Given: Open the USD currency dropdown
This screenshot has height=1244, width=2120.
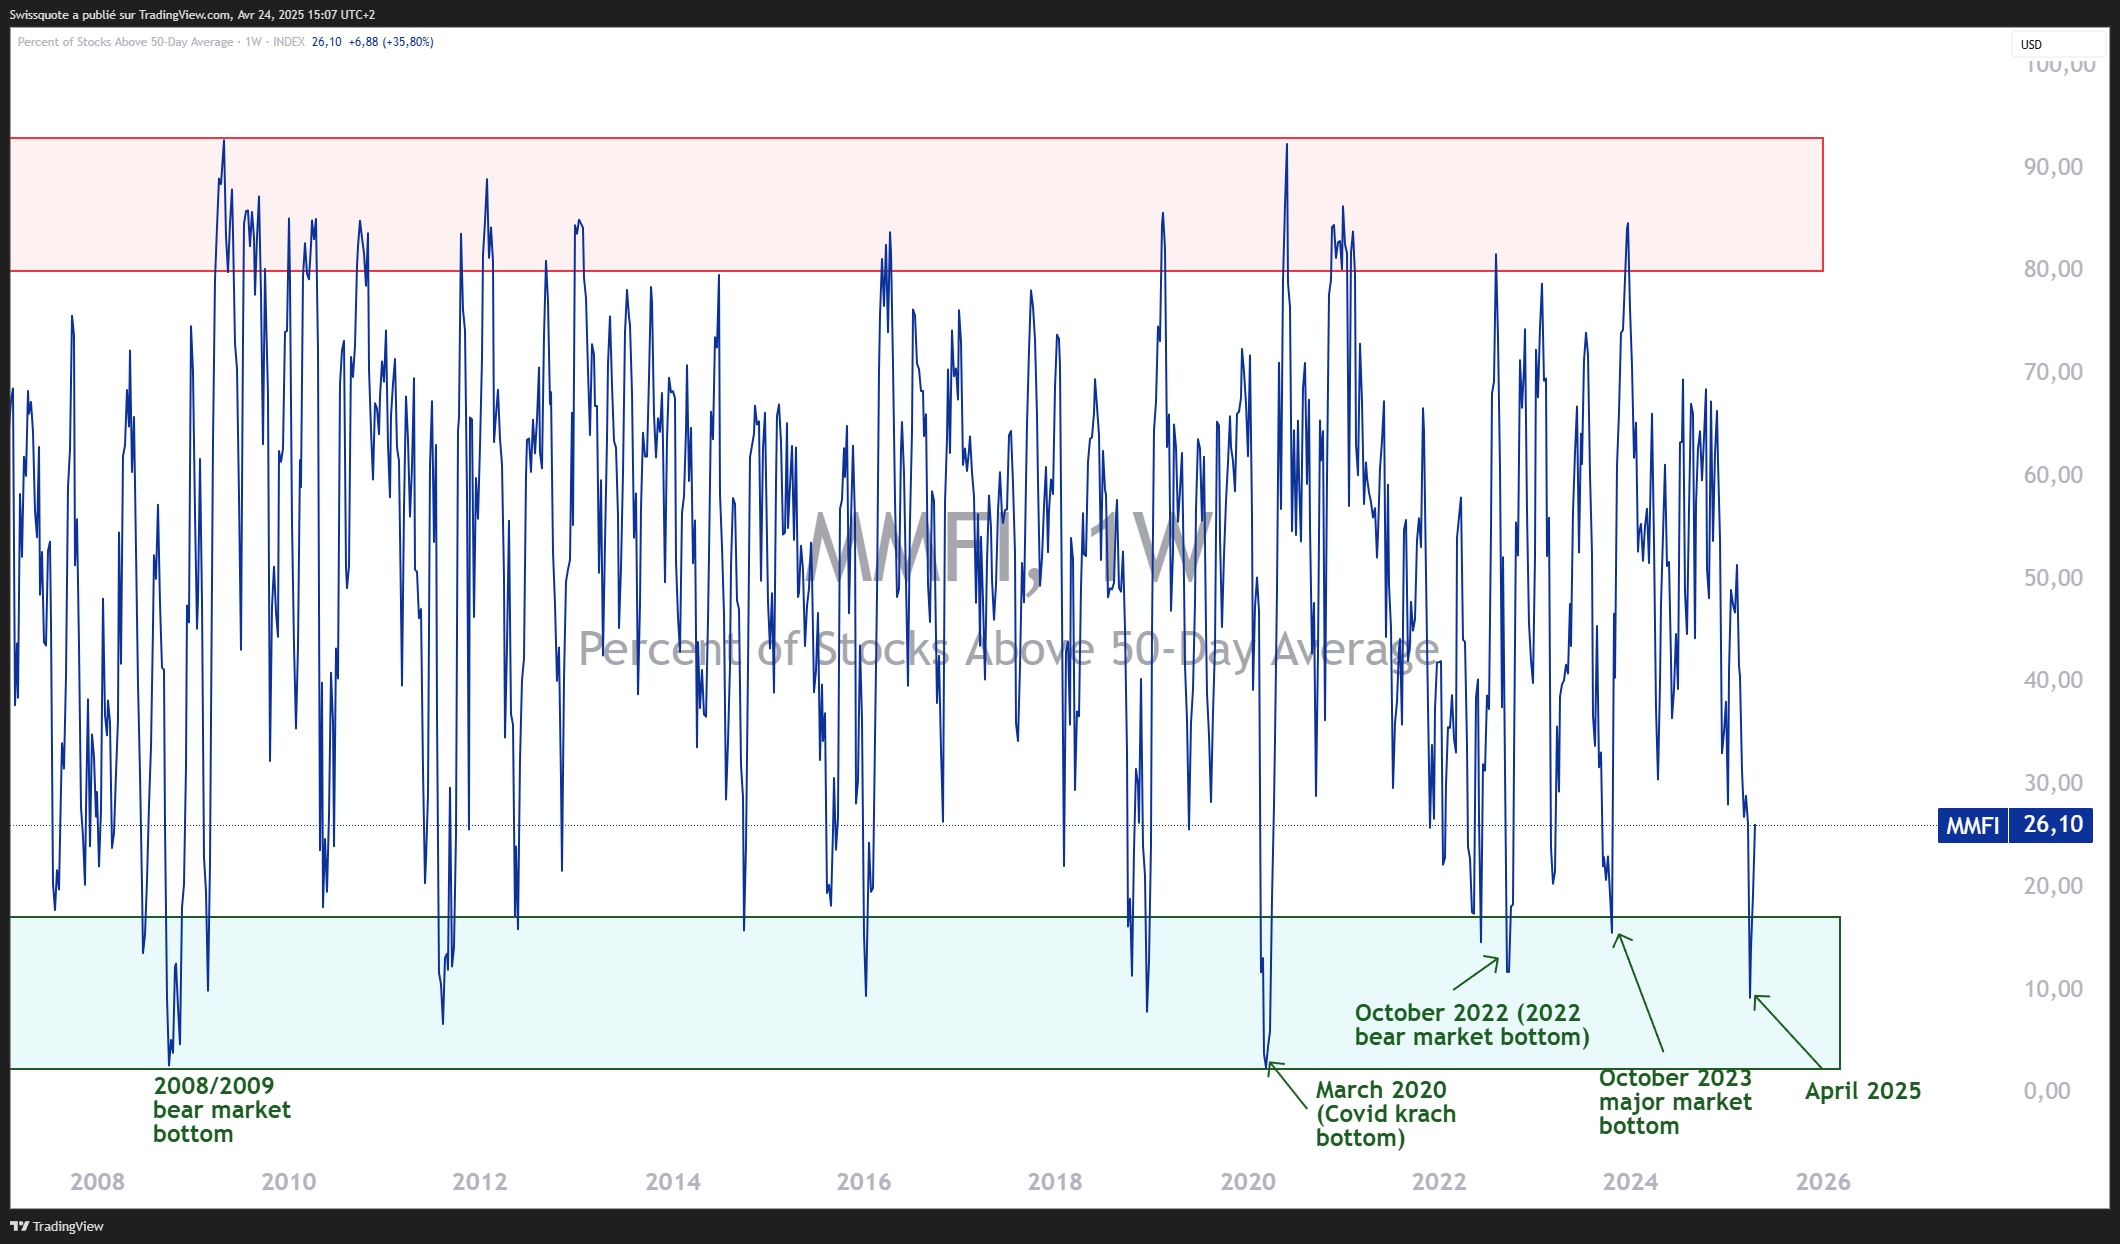Looking at the screenshot, I should pyautogui.click(x=2058, y=44).
